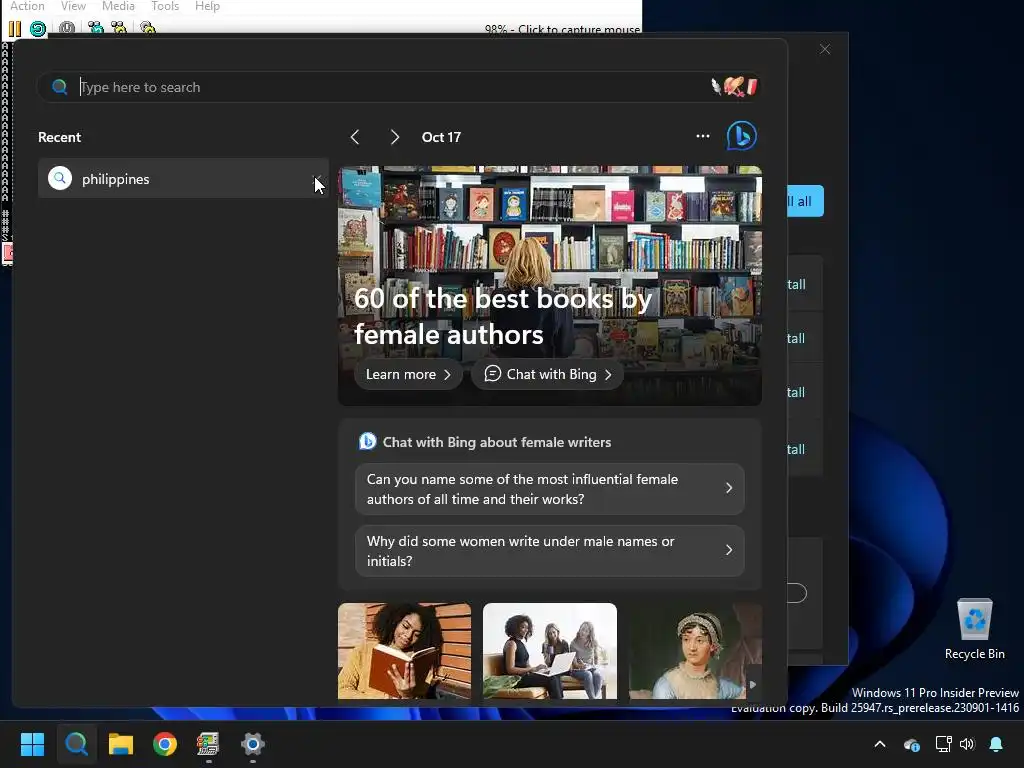Click the Chat with Bing button
Image resolution: width=1024 pixels, height=768 pixels.
[x=547, y=374]
